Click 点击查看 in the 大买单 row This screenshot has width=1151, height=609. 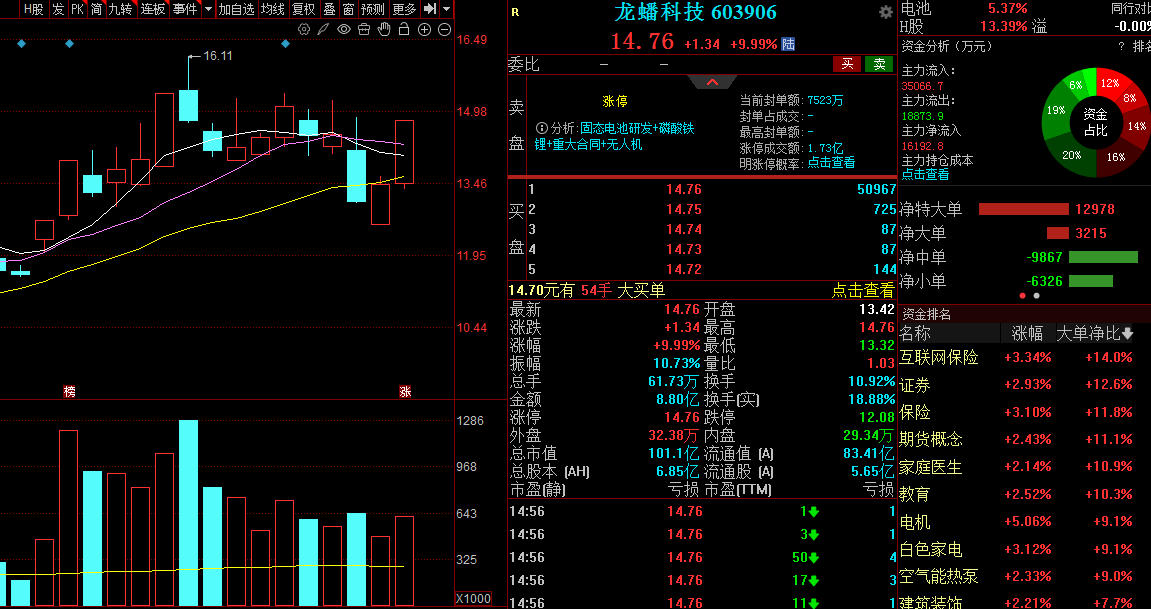863,291
